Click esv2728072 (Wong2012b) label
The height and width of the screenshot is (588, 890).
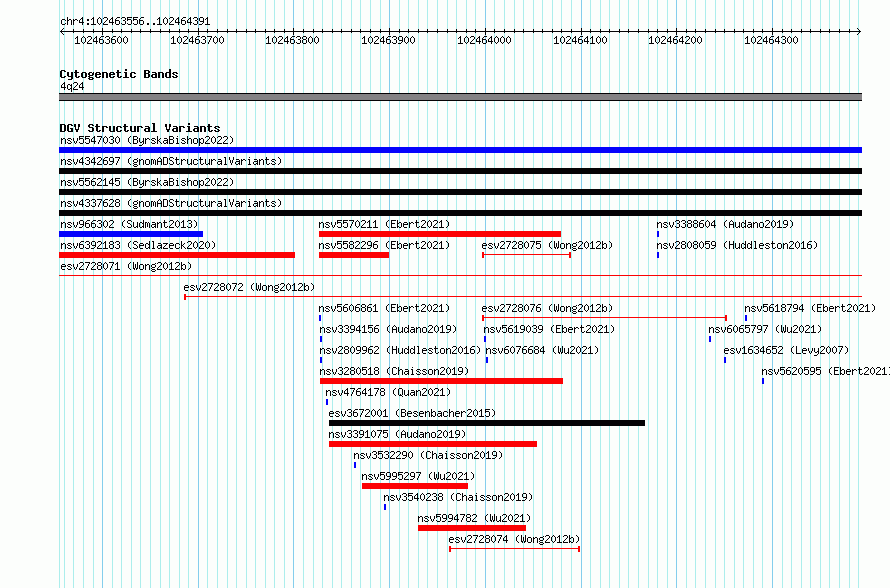click(249, 287)
